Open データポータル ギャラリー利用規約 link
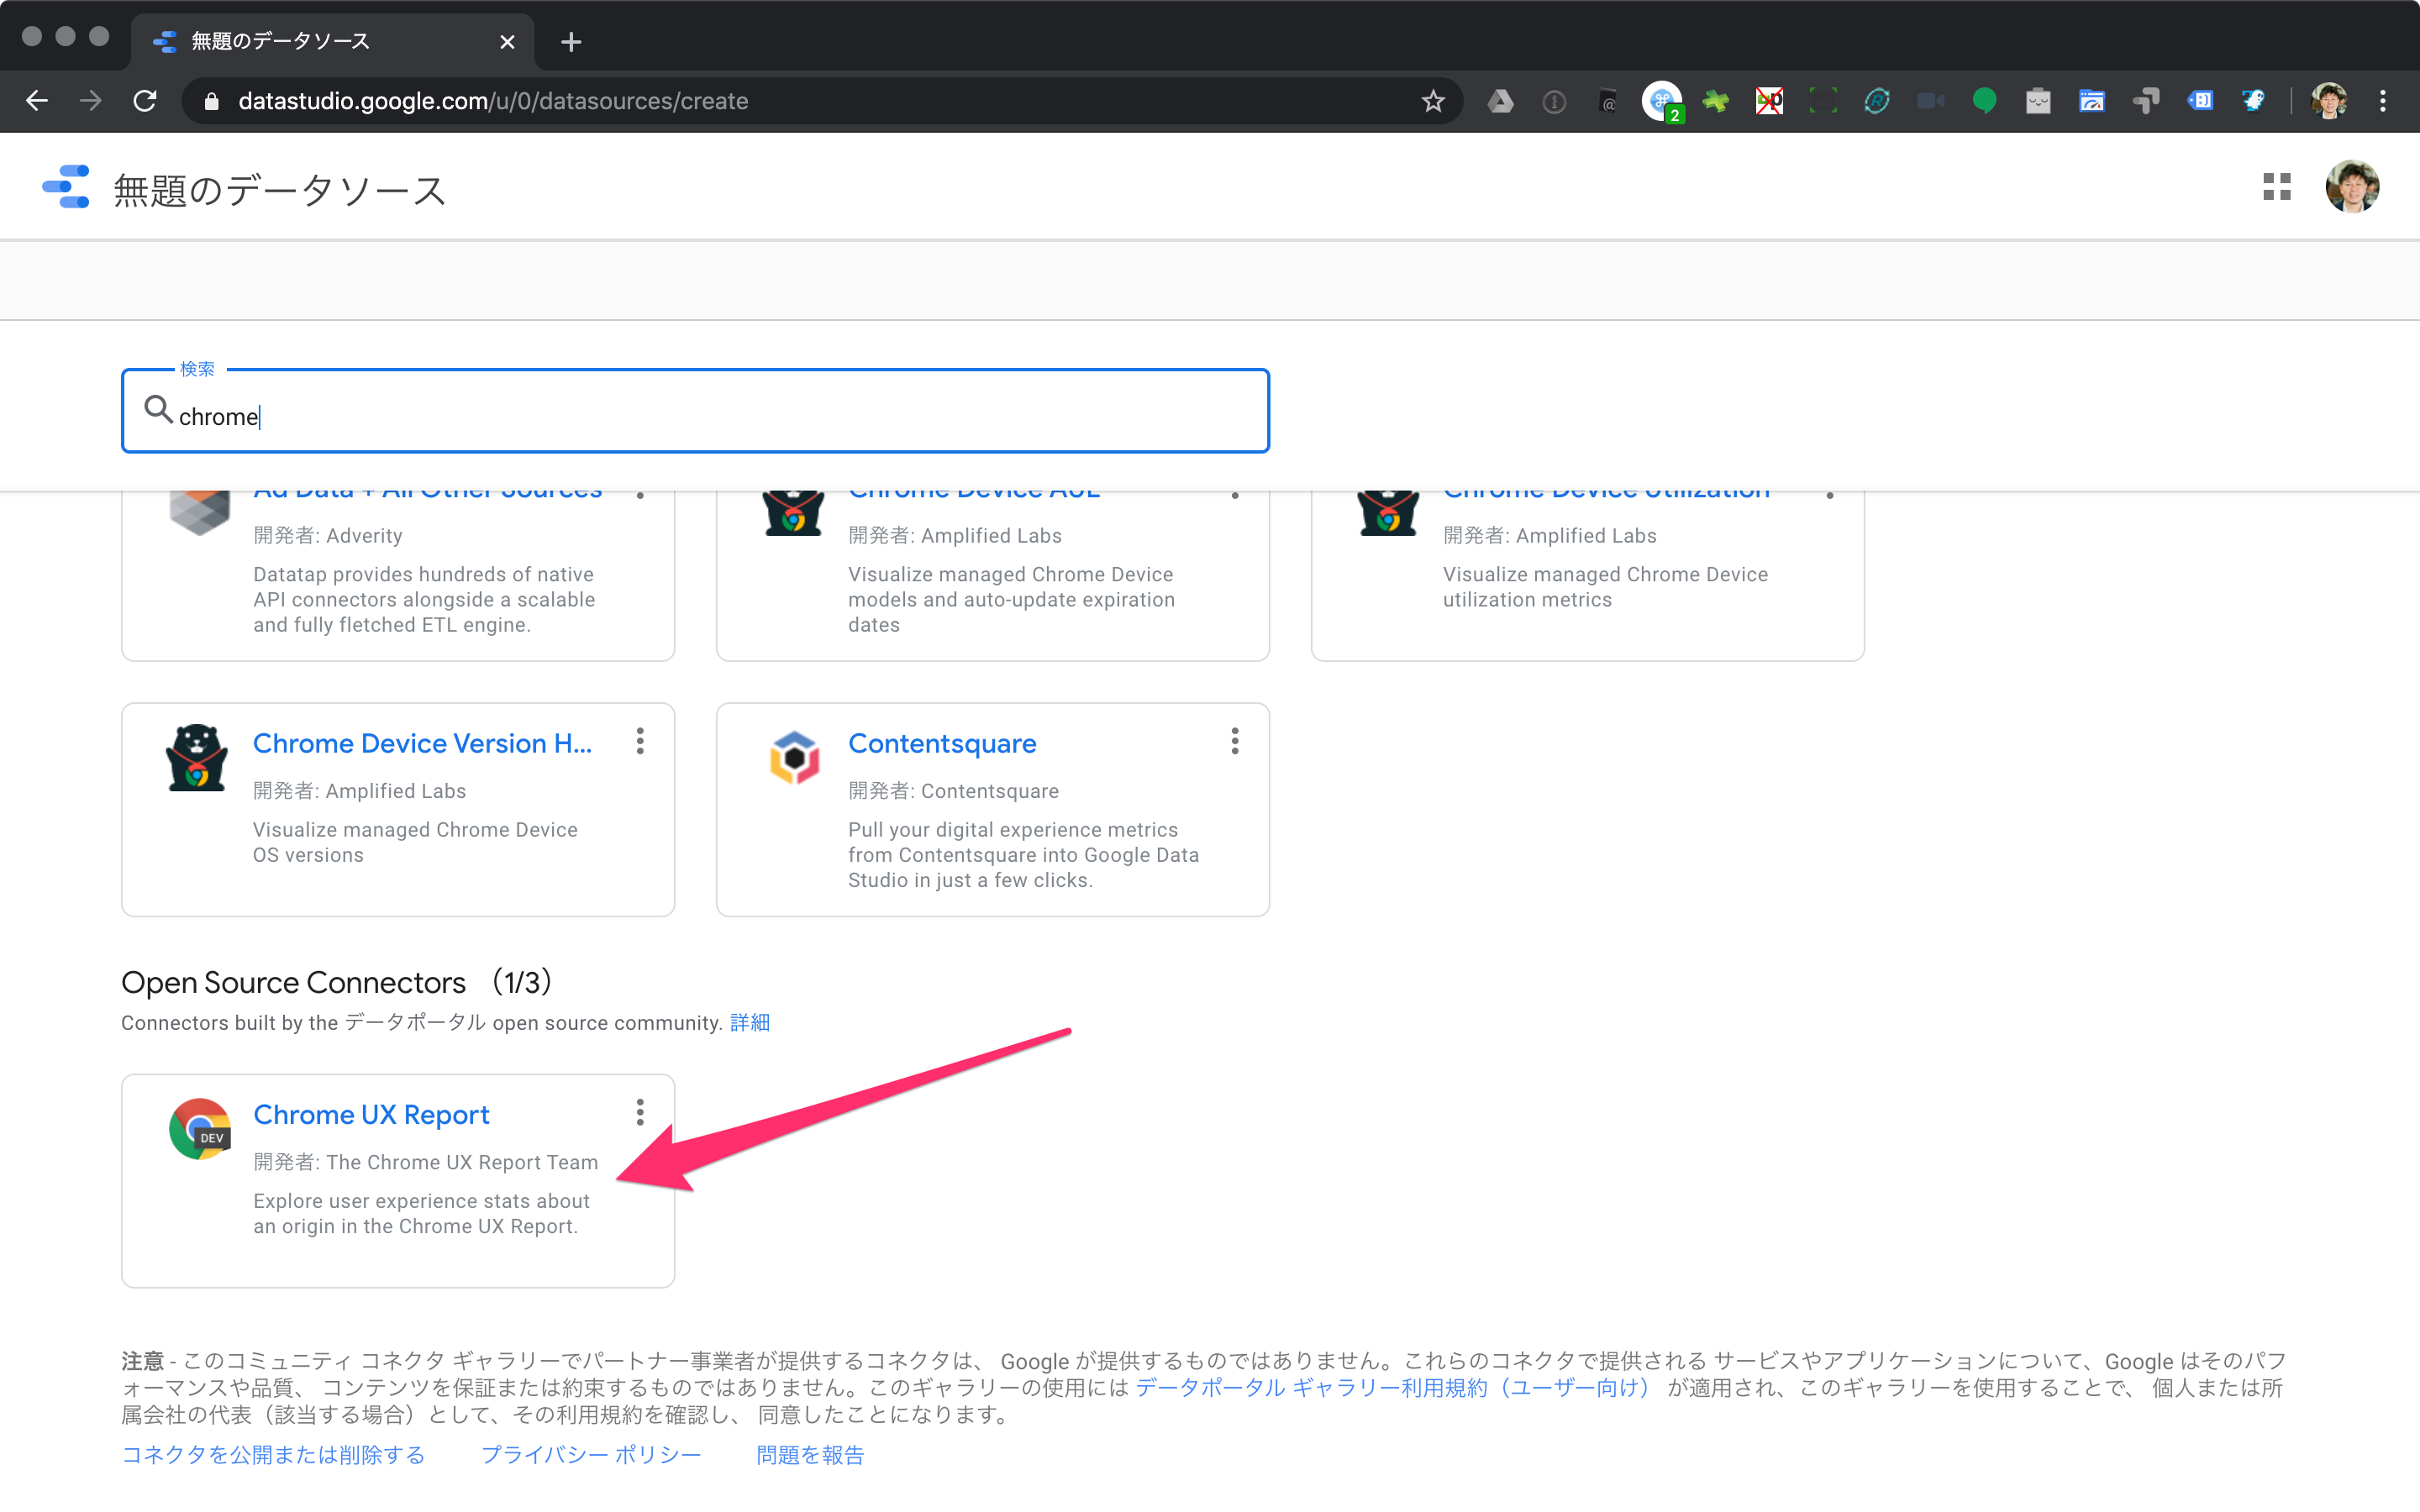Screen dimensions: 2420x1512 [x=1393, y=1387]
